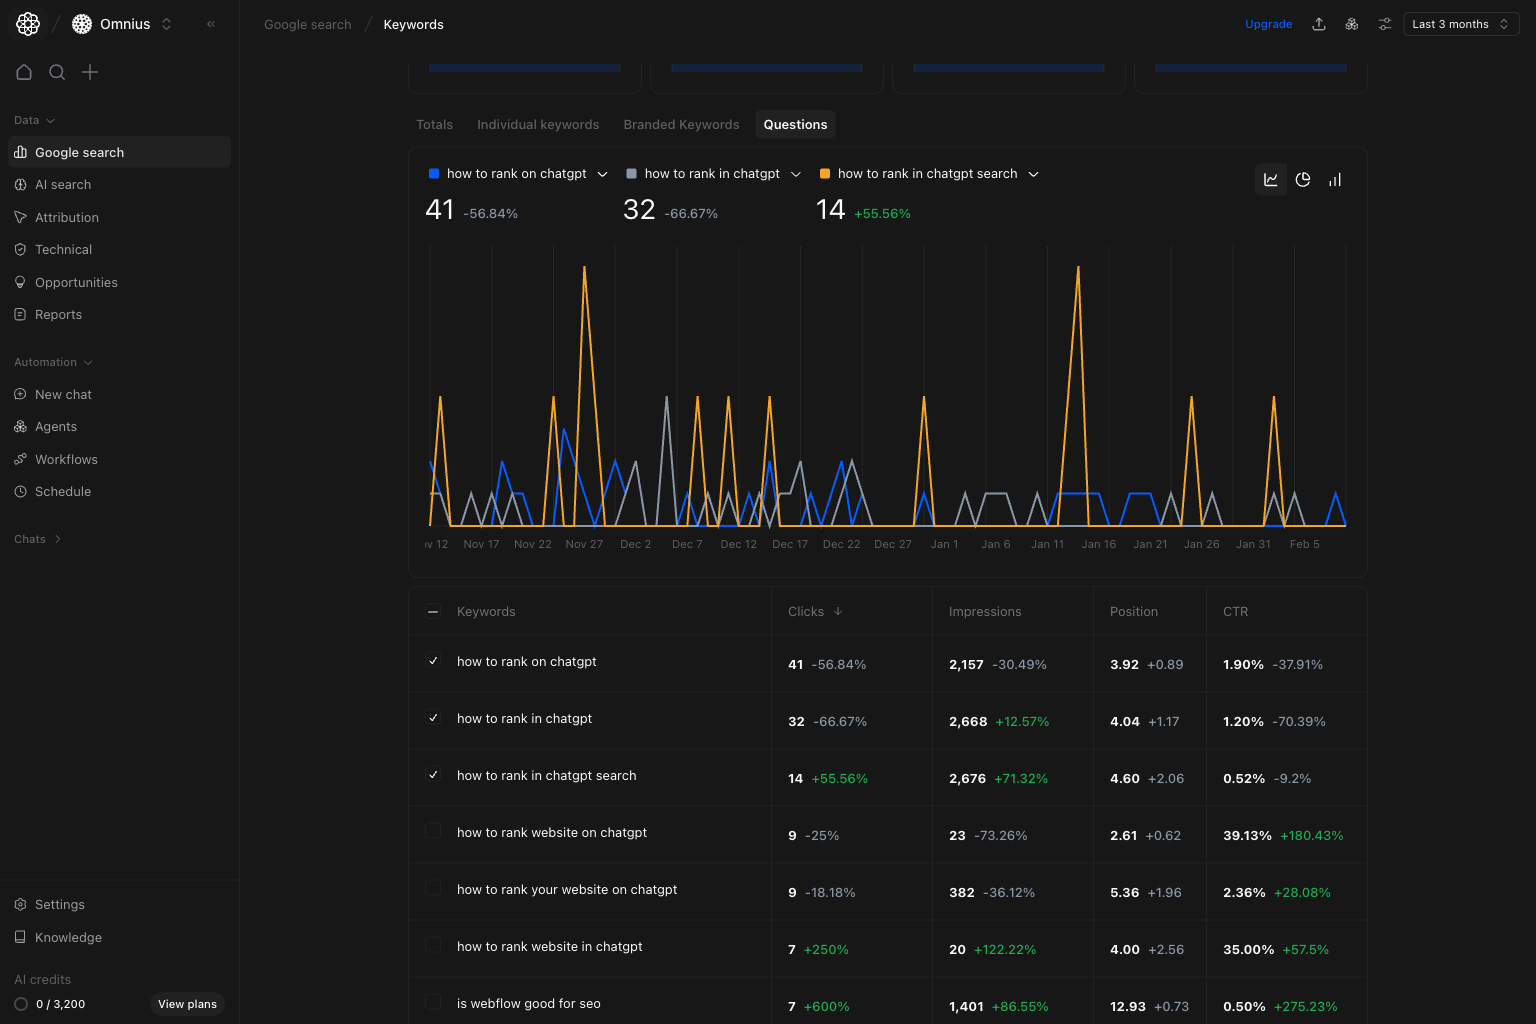This screenshot has height=1024, width=1536.
Task: Click the View plans button
Action: [186, 1004]
